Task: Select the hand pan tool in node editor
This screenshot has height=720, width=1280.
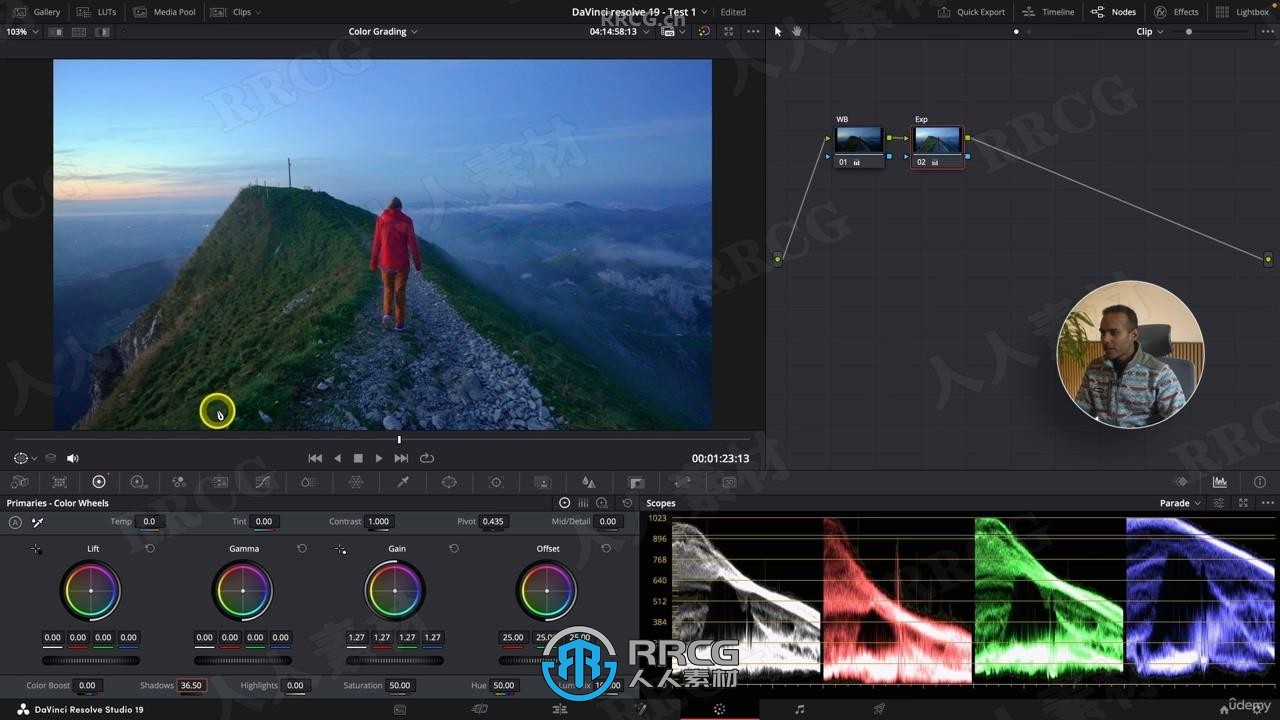Action: pyautogui.click(x=797, y=31)
